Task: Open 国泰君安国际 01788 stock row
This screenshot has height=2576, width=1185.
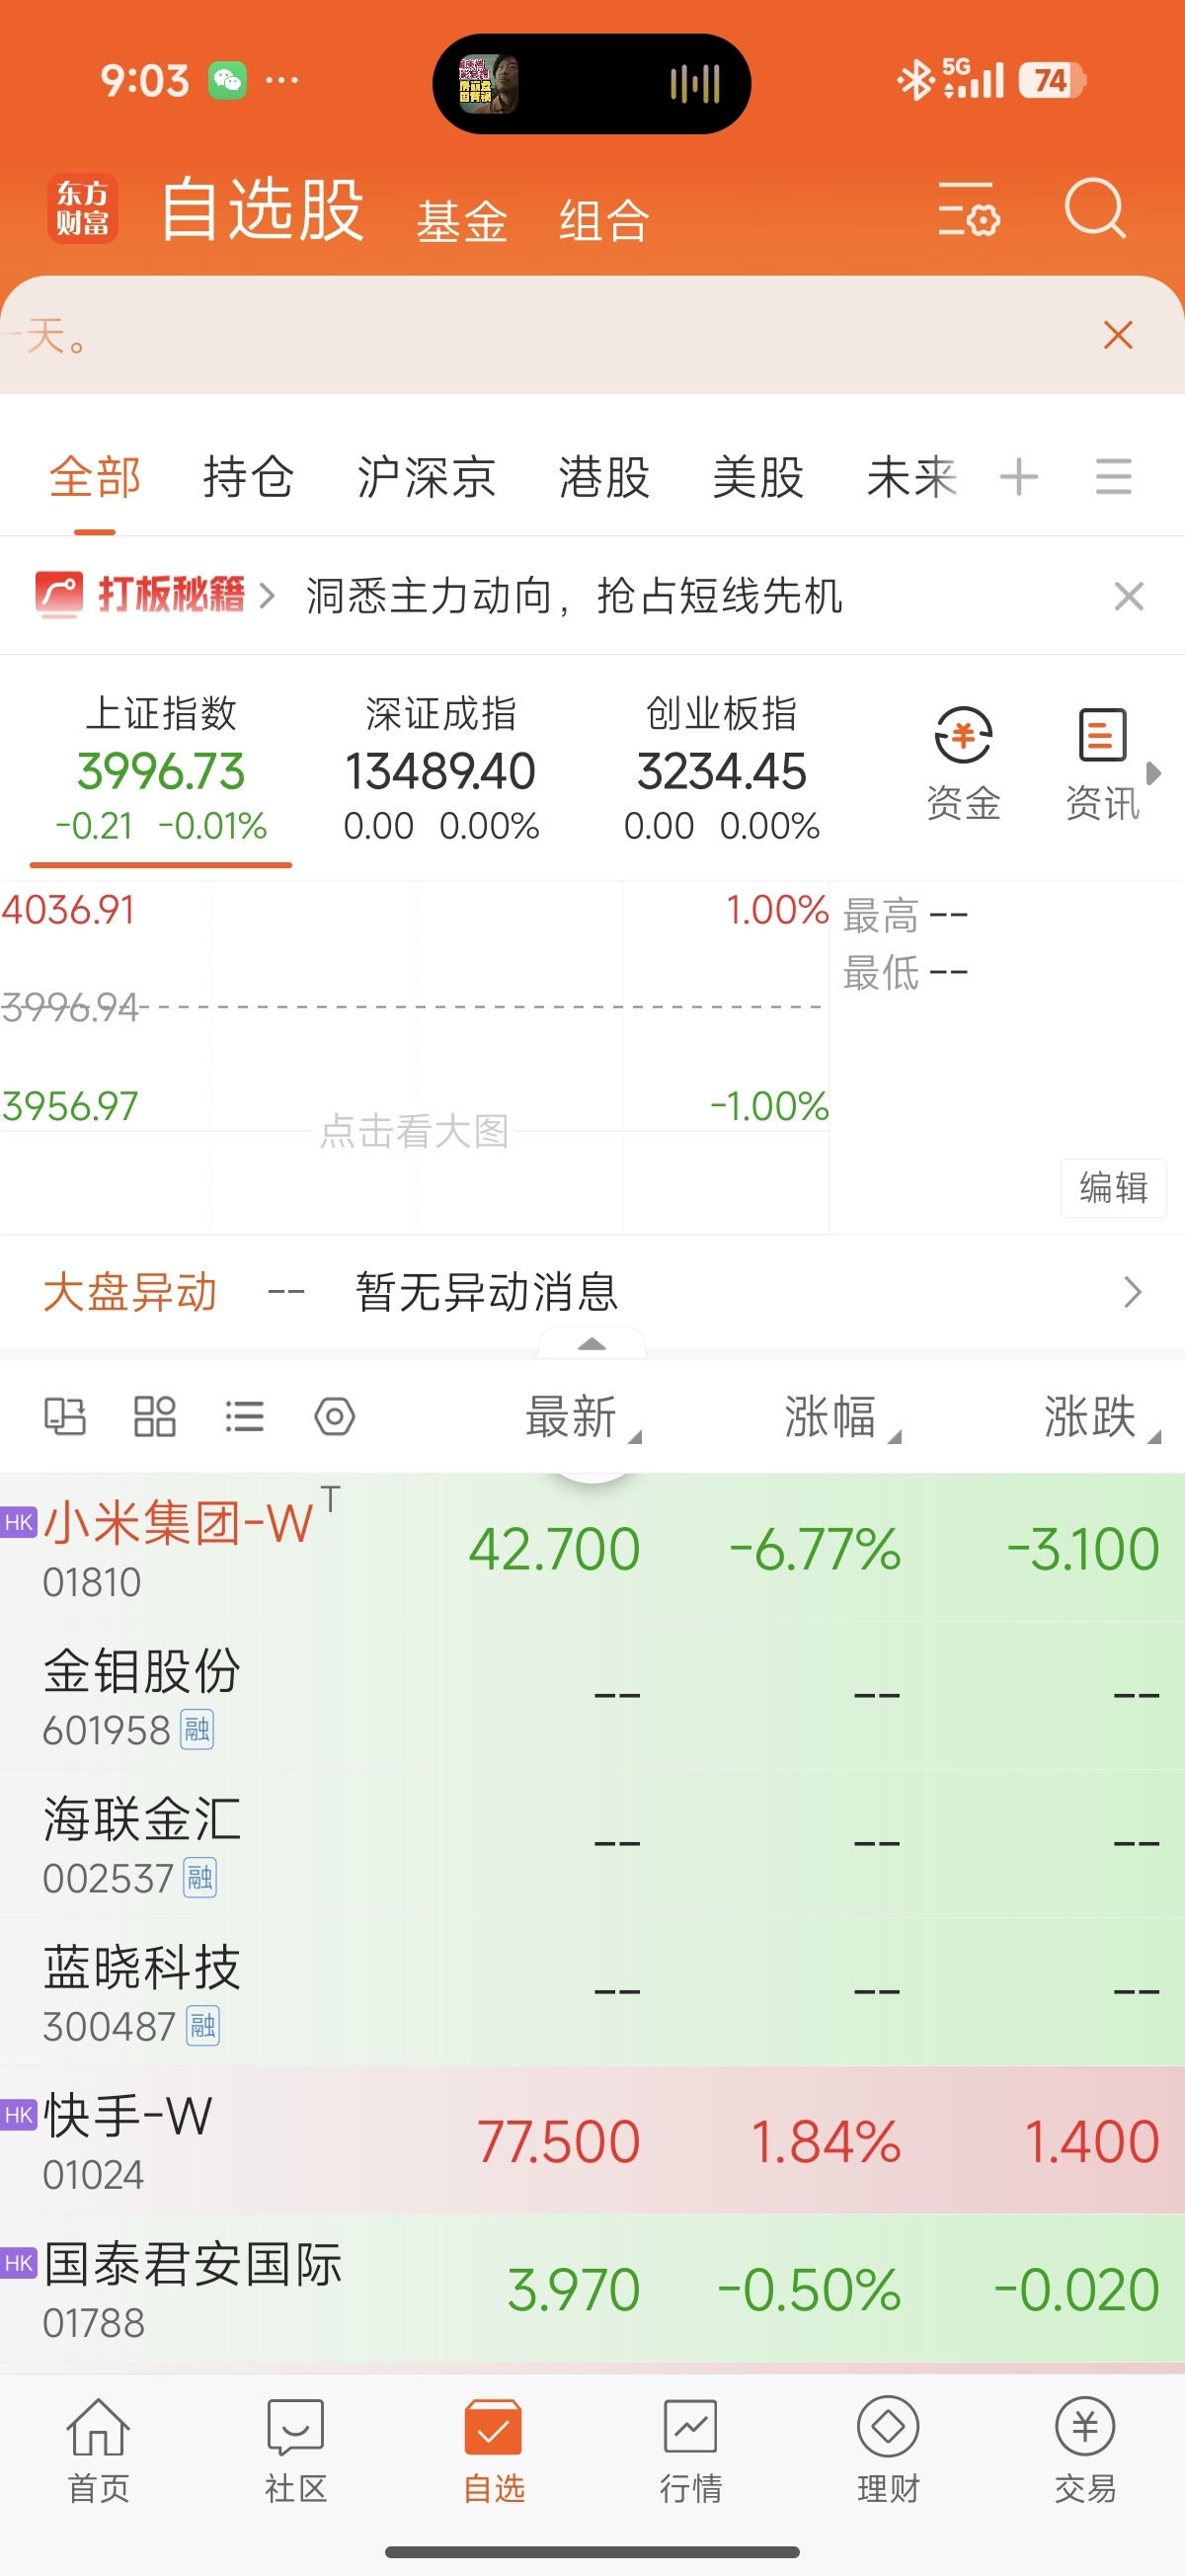Action: tap(592, 2289)
